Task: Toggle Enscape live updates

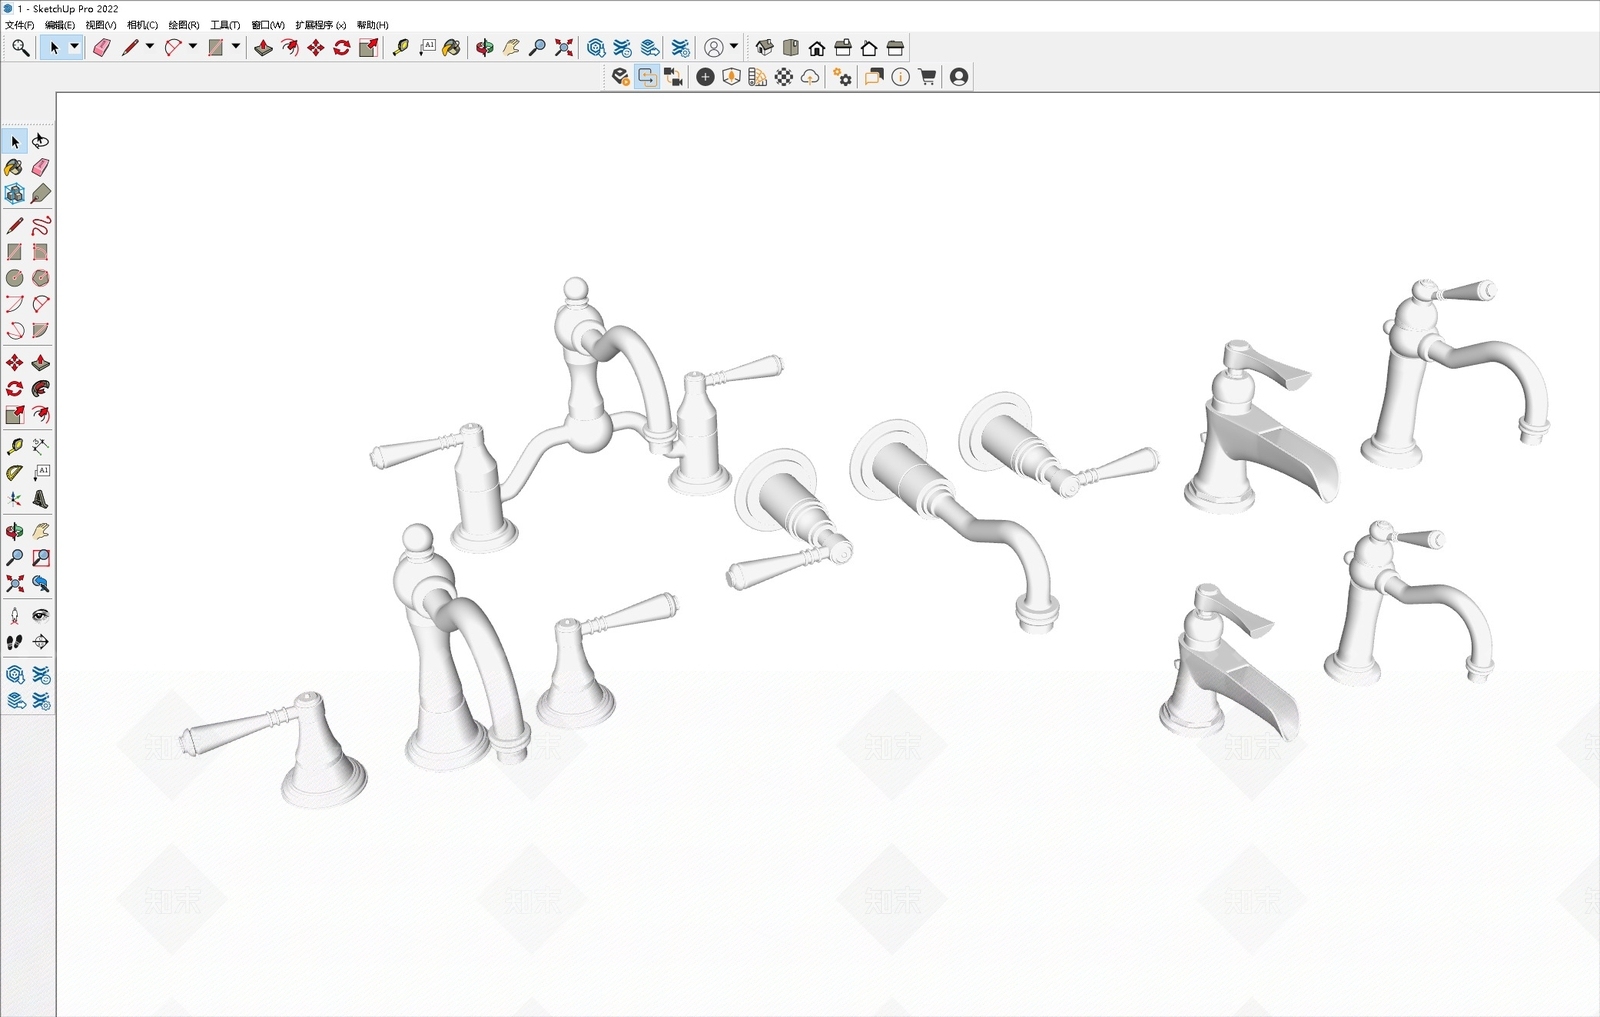Action: click(x=647, y=77)
